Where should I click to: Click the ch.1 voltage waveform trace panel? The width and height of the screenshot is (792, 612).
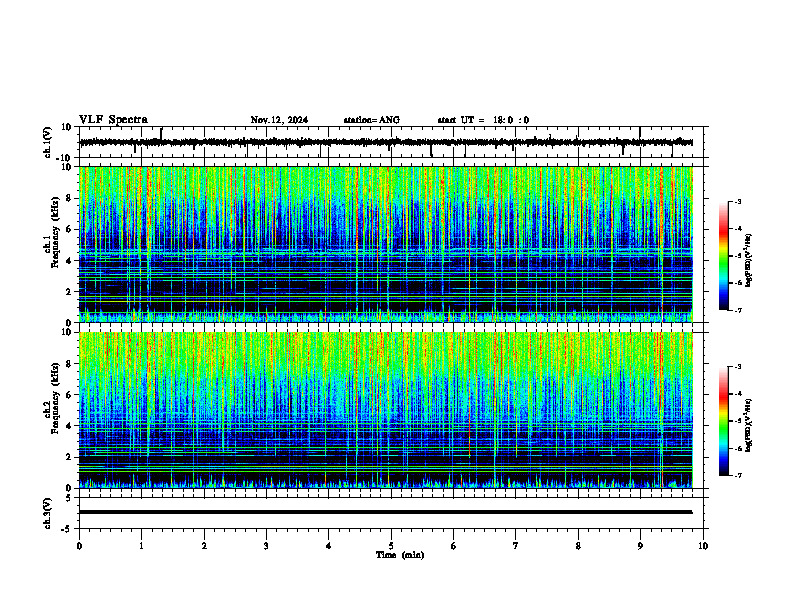(x=393, y=142)
